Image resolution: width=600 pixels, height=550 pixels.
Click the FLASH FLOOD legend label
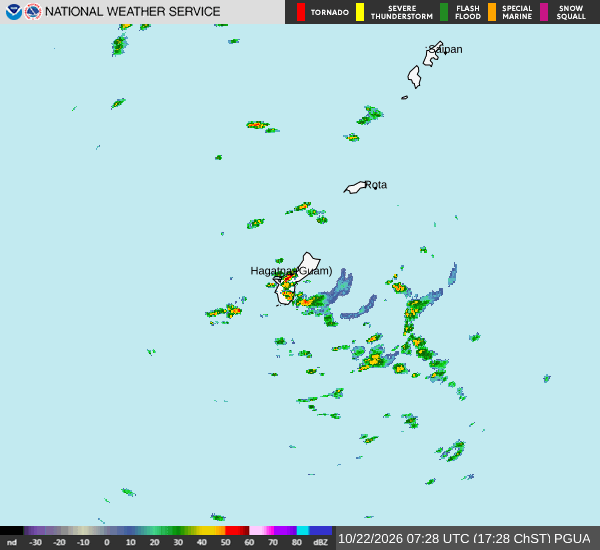[x=468, y=12]
